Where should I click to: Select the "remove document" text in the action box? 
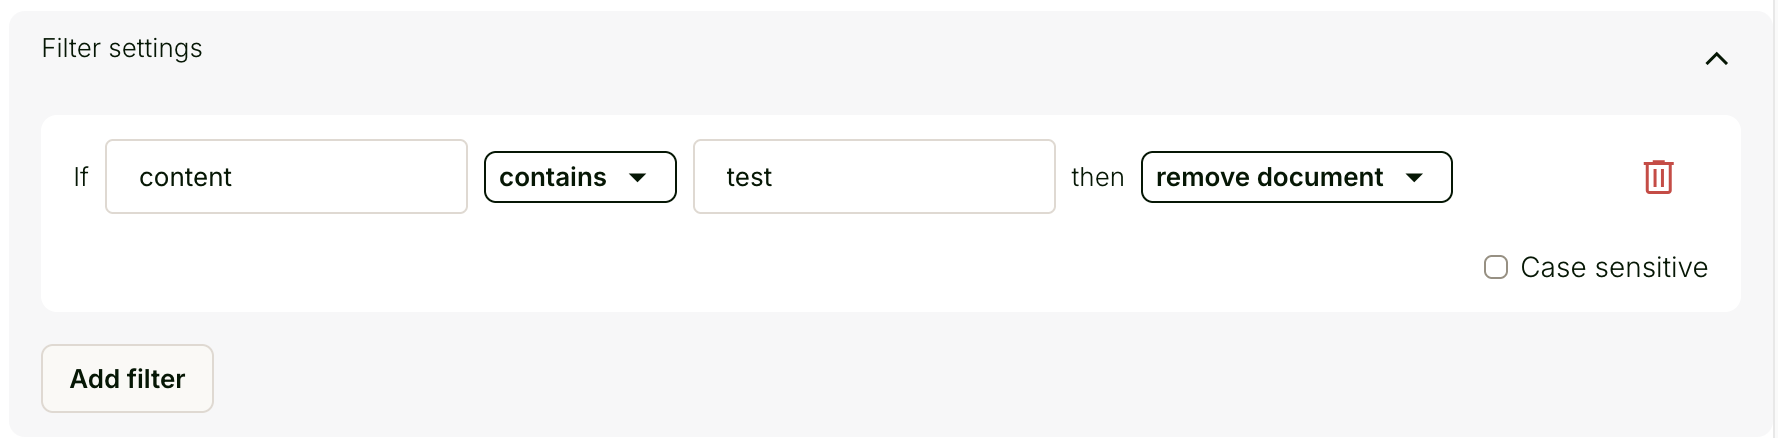[1269, 177]
